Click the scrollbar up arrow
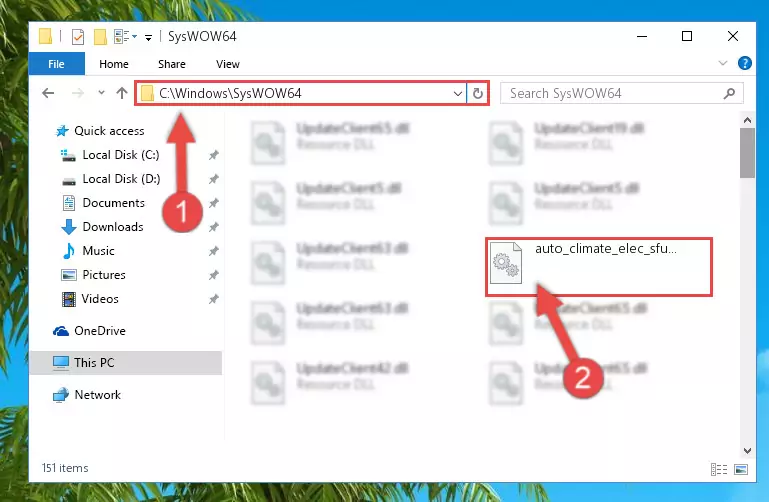The image size is (769, 502). 747,120
